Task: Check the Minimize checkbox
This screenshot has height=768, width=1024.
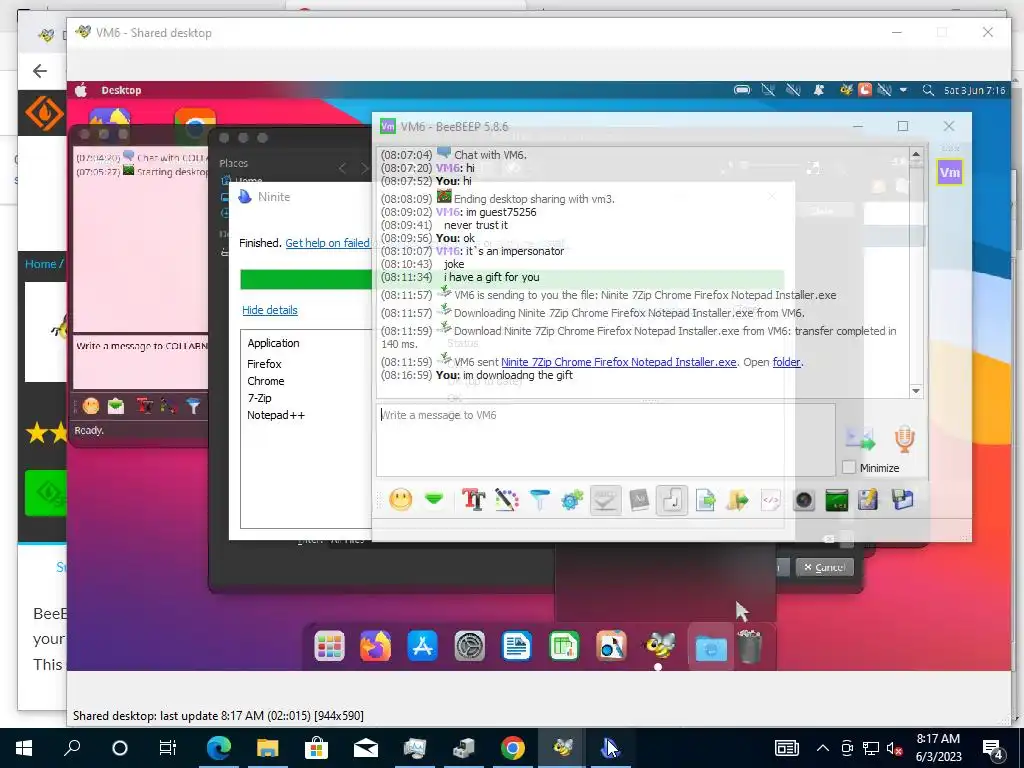Action: 849,468
